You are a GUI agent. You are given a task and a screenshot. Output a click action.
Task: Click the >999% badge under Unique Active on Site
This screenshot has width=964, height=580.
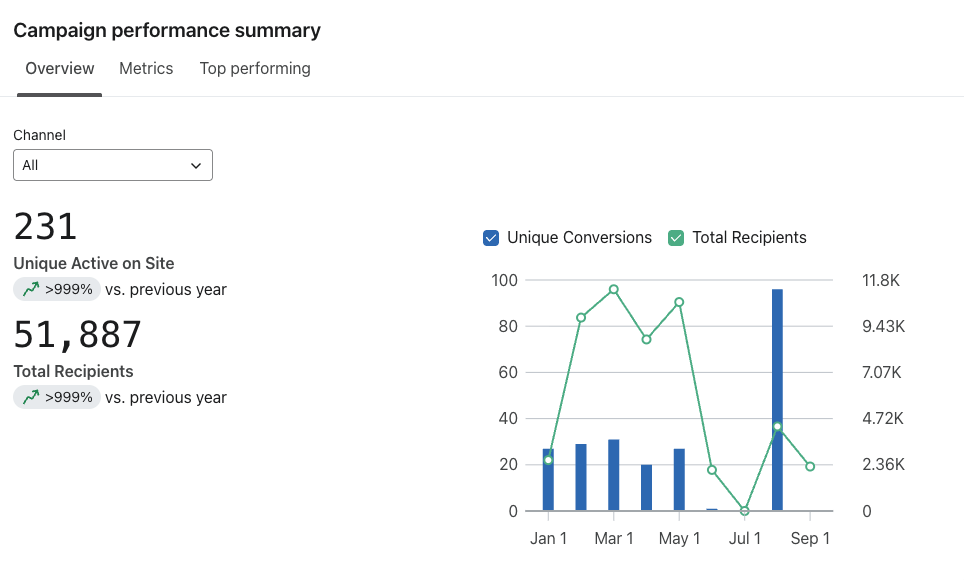coord(56,288)
